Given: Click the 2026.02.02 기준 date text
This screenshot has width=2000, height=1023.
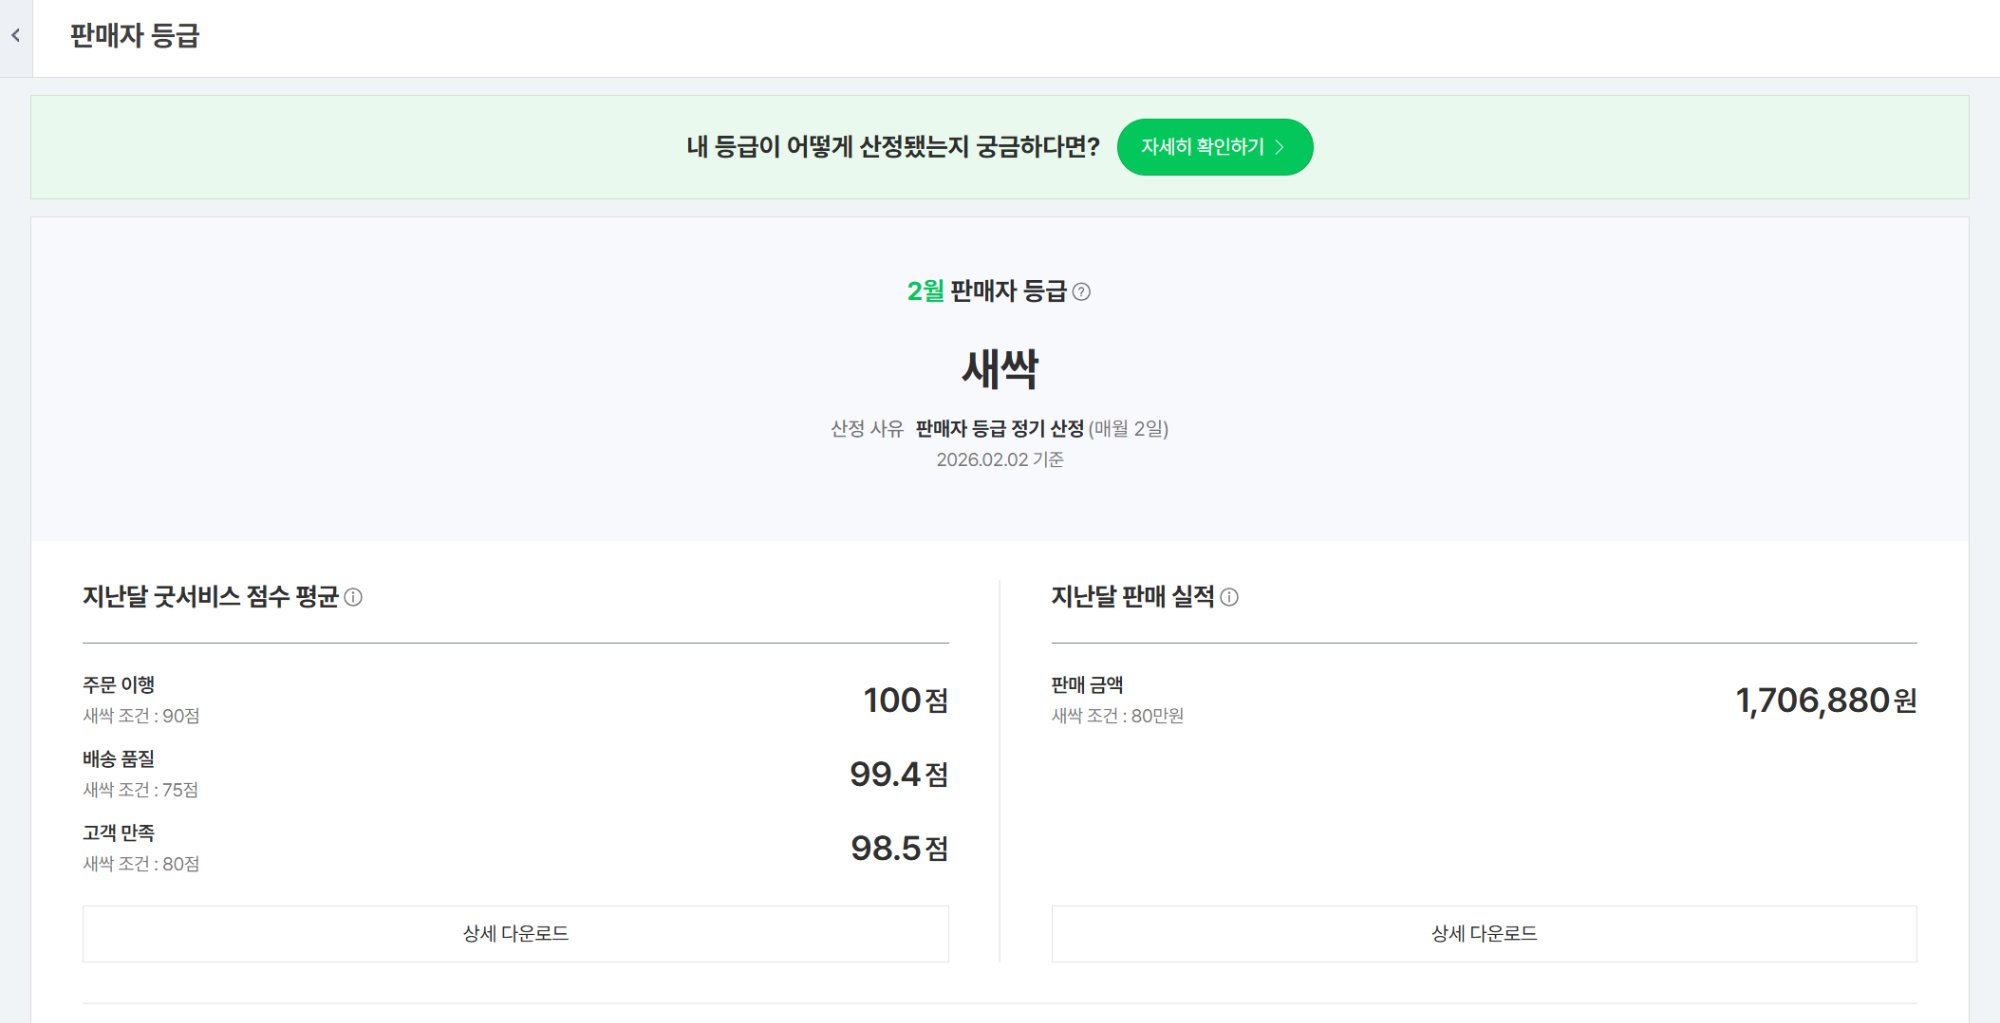Looking at the screenshot, I should click(x=999, y=460).
